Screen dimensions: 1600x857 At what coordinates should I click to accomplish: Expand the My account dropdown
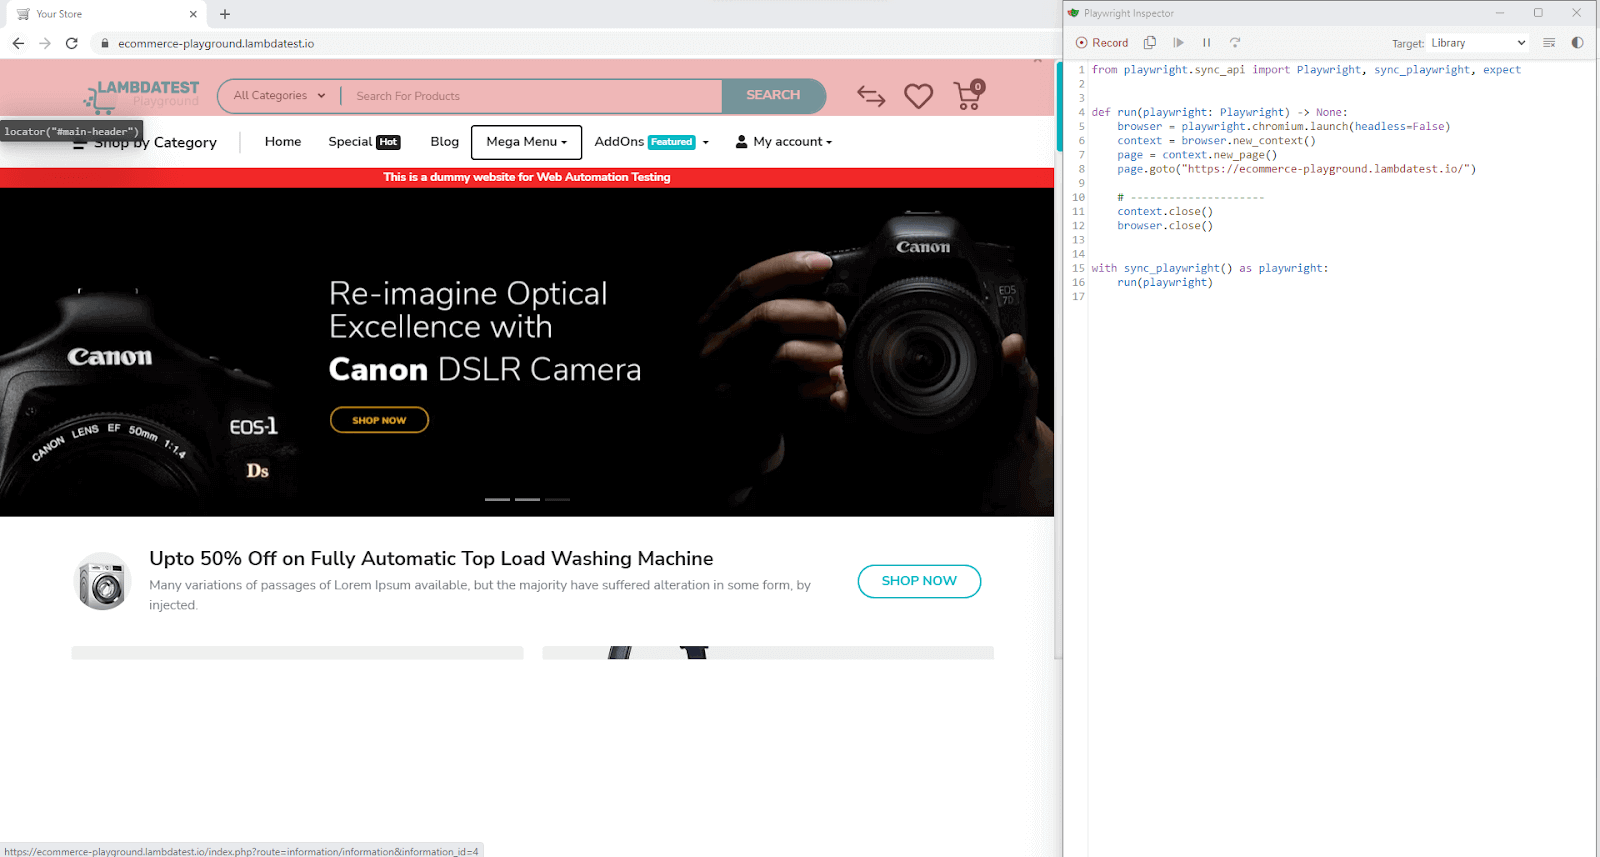point(784,142)
